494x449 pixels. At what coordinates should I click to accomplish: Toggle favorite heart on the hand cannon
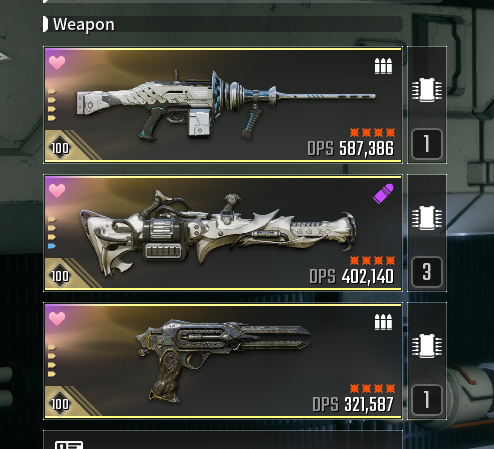pyautogui.click(x=57, y=318)
